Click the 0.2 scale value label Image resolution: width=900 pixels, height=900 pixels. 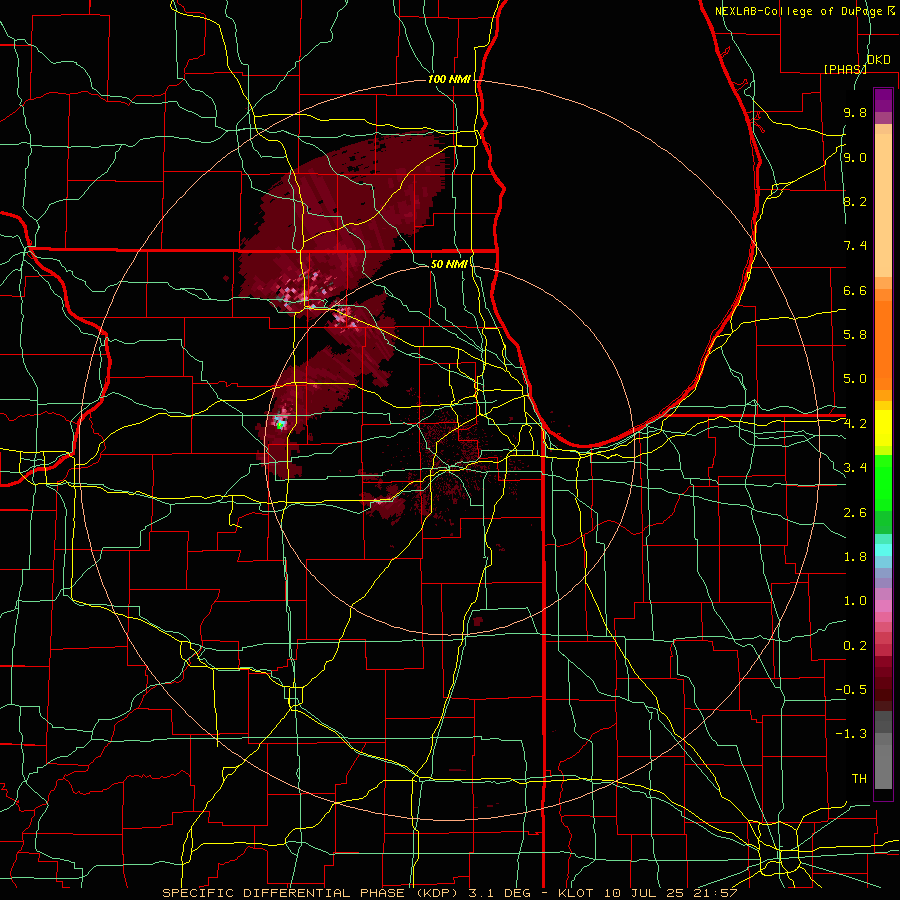click(855, 646)
